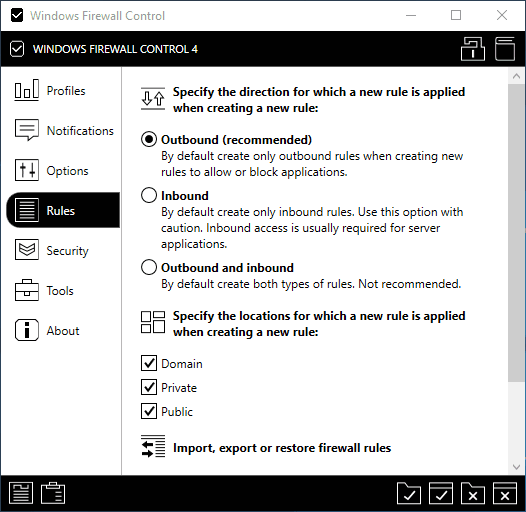The height and width of the screenshot is (512, 526).
Task: Click the clipboard log icon in bottom bar
Action: coord(53,493)
